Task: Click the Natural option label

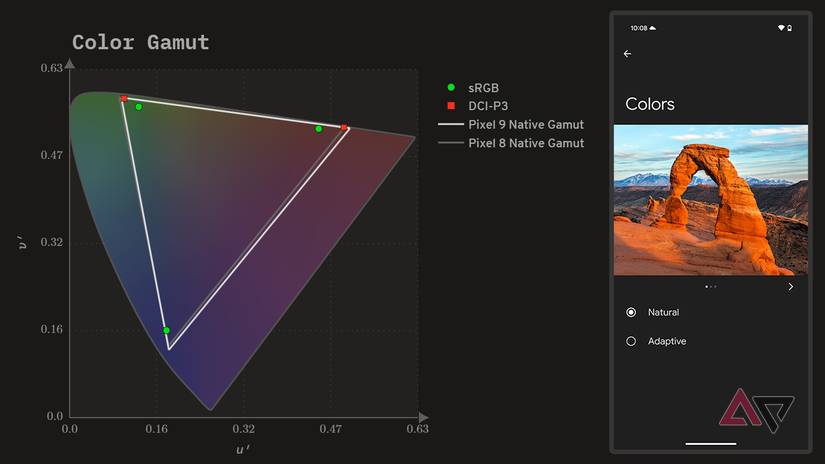Action: tap(663, 312)
